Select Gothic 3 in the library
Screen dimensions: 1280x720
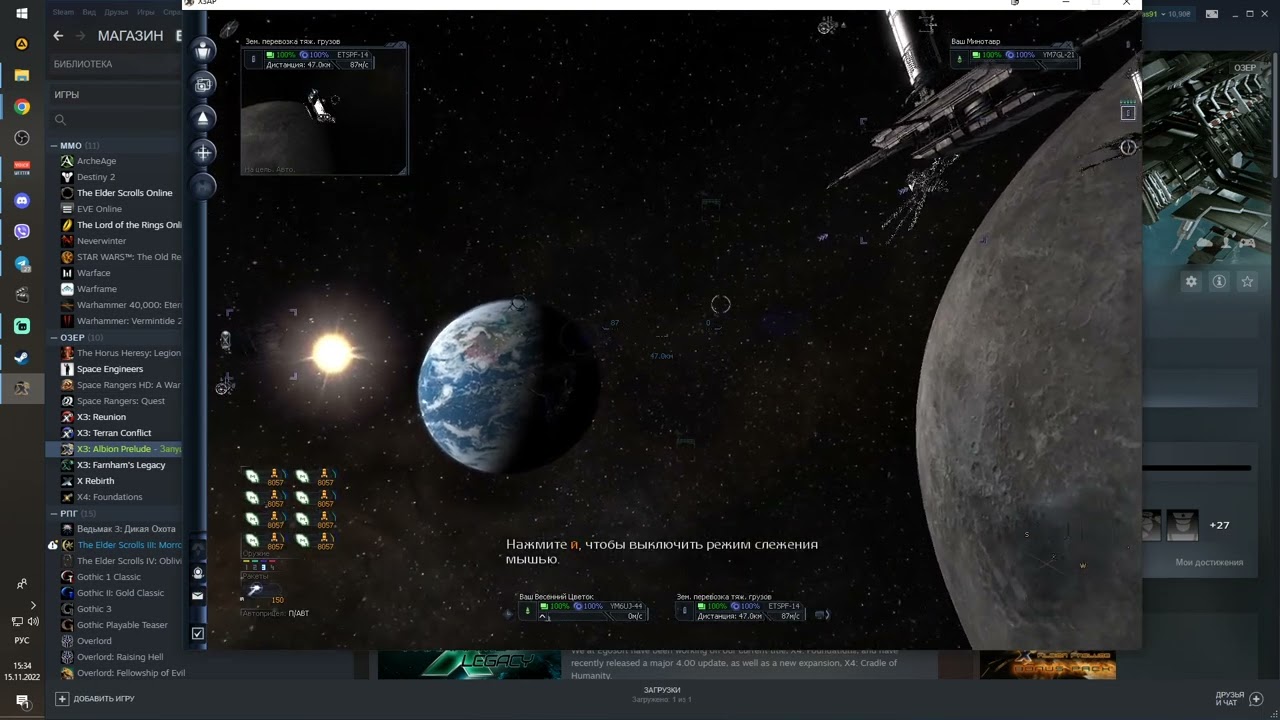[x=94, y=609]
